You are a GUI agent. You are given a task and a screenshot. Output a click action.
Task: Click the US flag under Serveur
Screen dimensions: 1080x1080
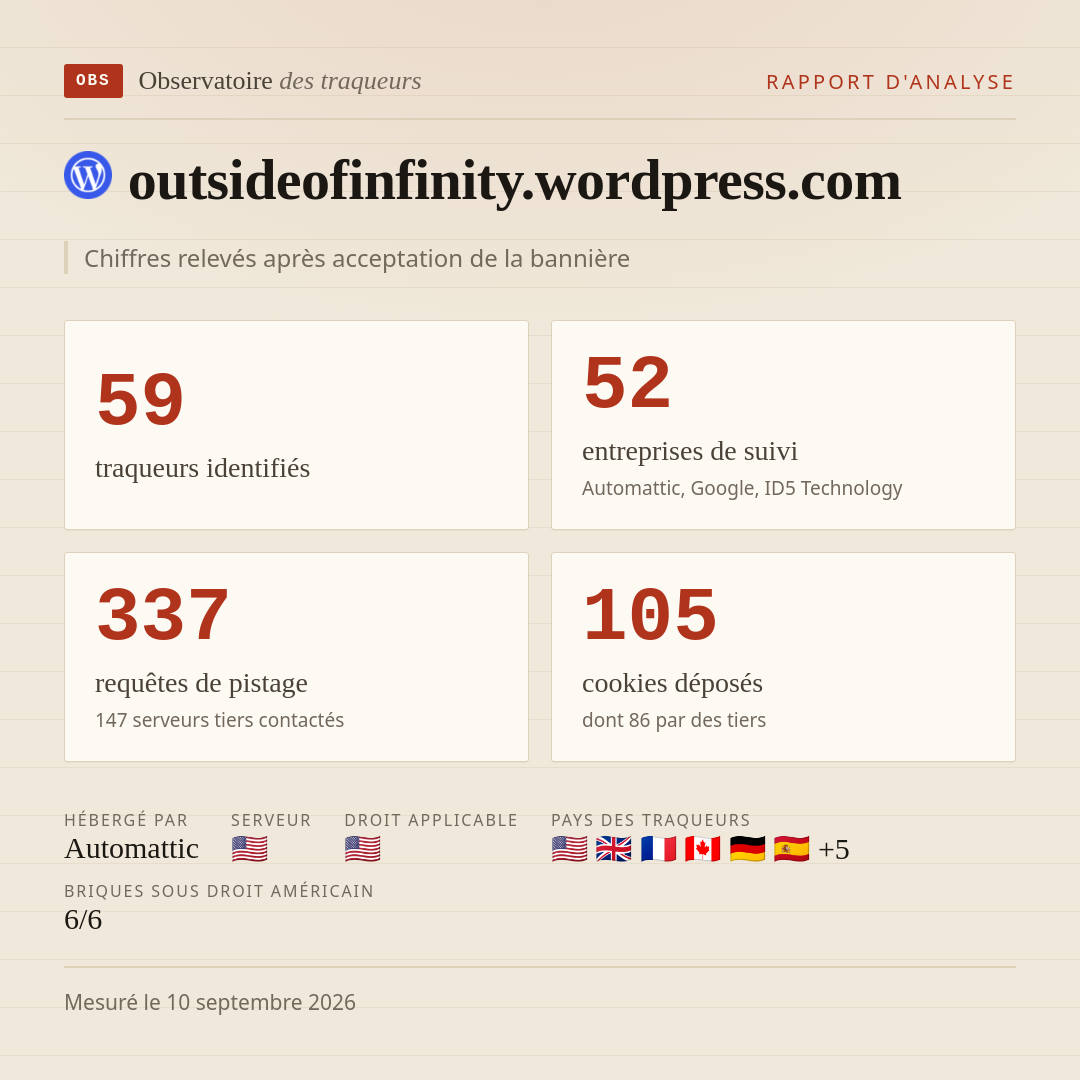(x=249, y=849)
